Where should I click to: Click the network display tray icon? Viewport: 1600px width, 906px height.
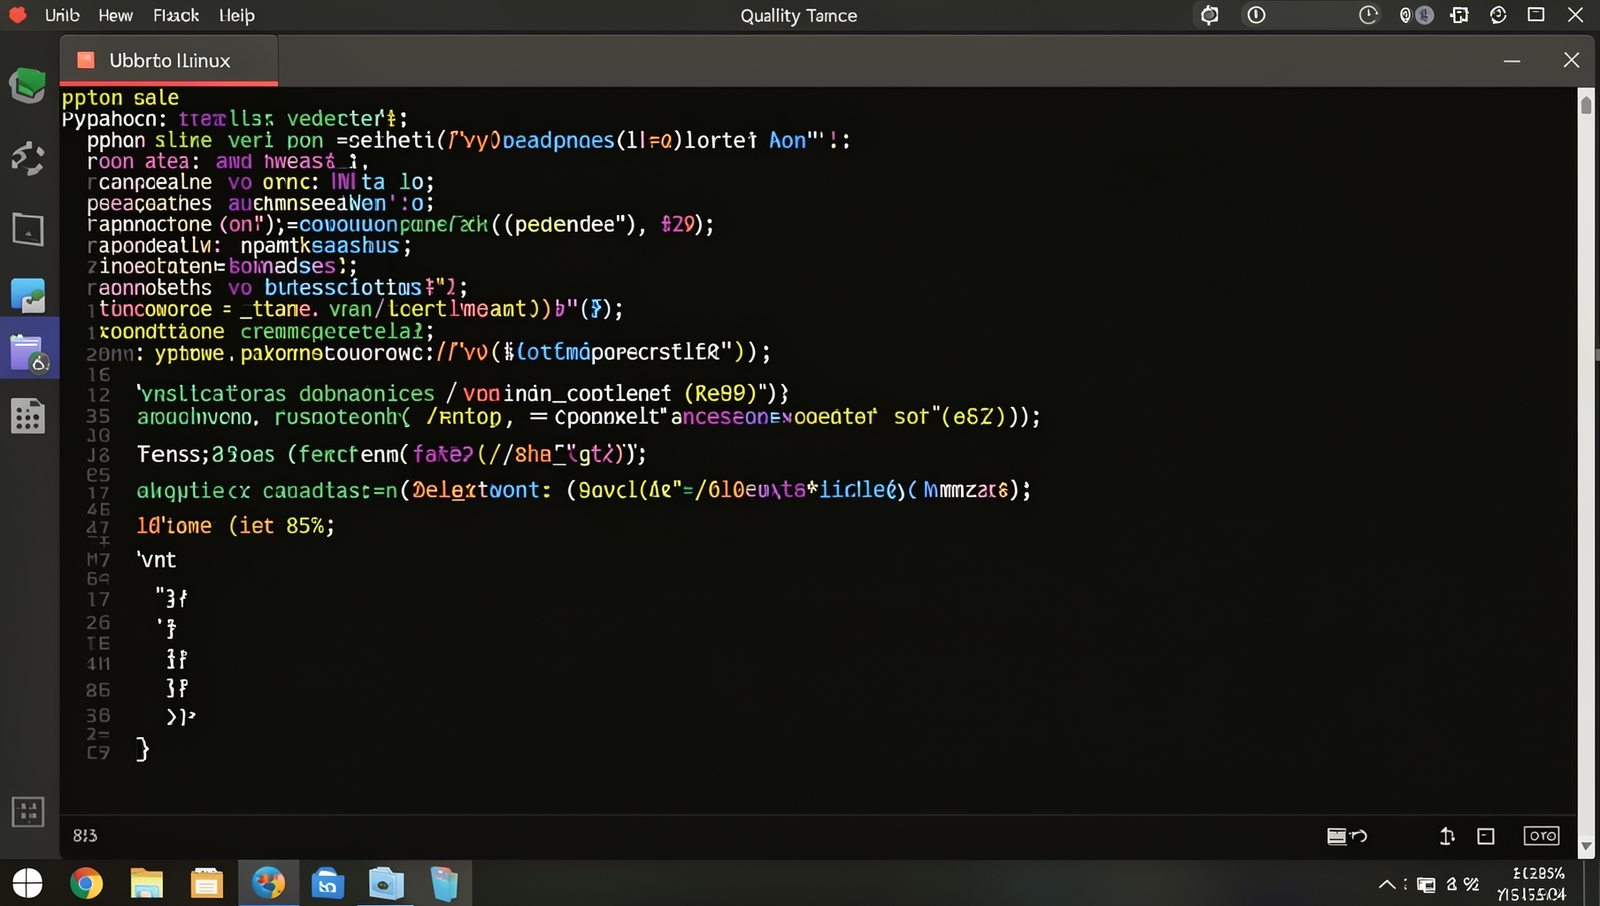coord(1427,884)
